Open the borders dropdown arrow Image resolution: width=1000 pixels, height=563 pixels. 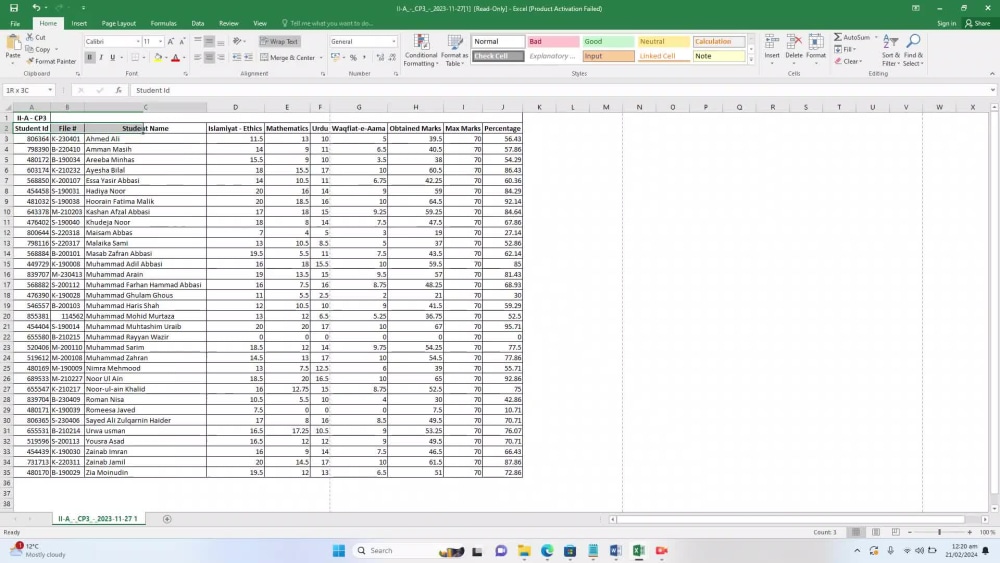coord(143,57)
